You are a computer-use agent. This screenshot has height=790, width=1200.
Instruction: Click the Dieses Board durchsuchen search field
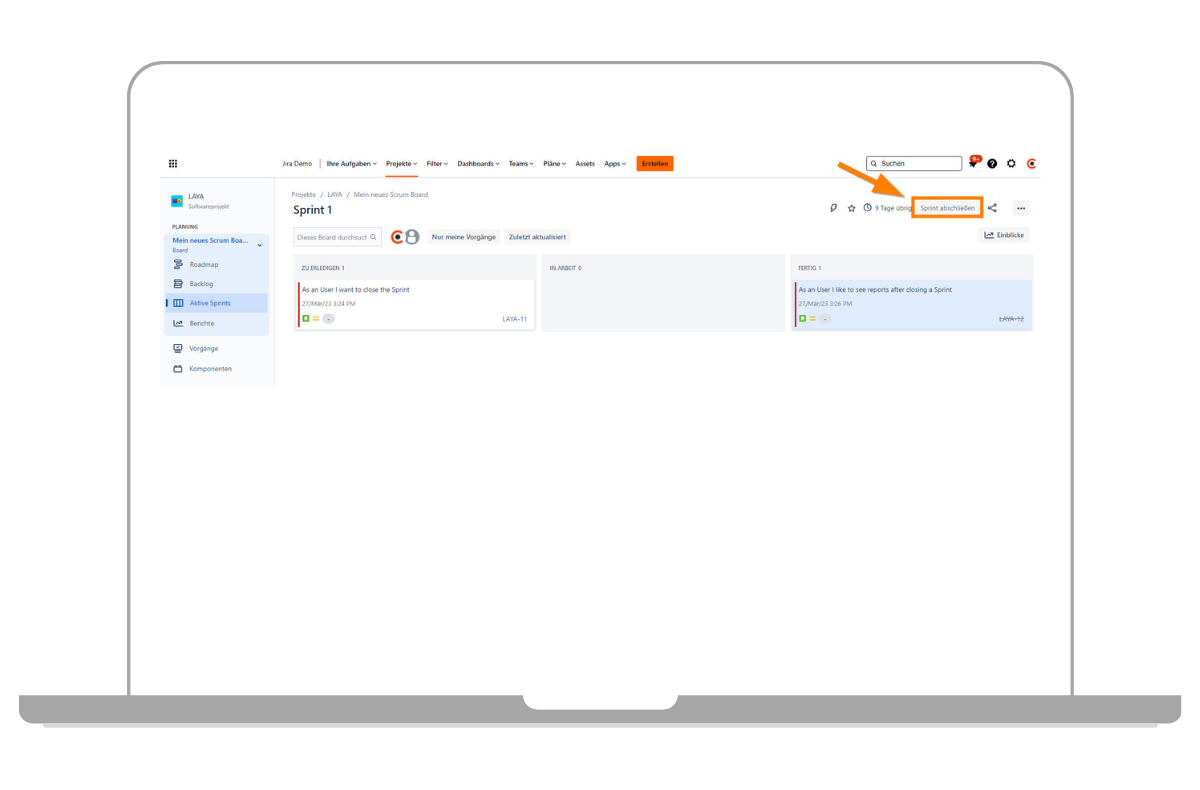333,237
